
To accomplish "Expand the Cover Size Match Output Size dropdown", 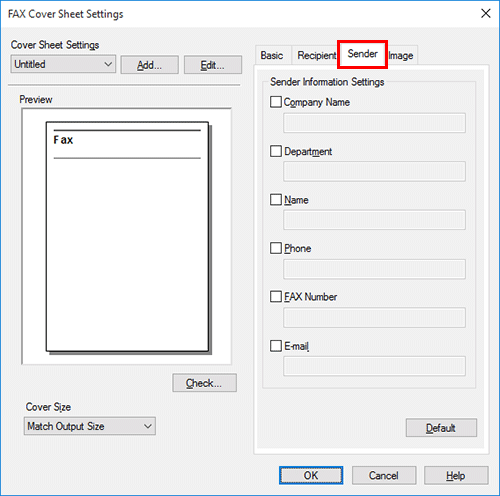I will pos(90,426).
